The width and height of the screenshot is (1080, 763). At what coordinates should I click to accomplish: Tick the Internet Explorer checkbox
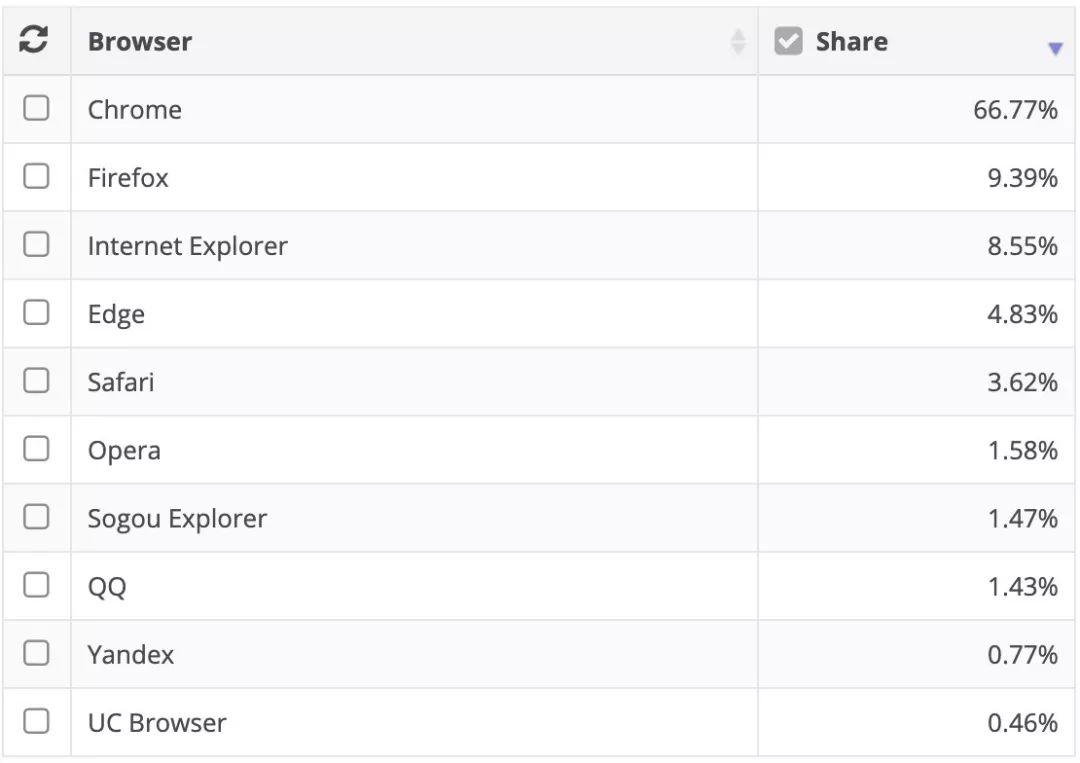pos(36,244)
